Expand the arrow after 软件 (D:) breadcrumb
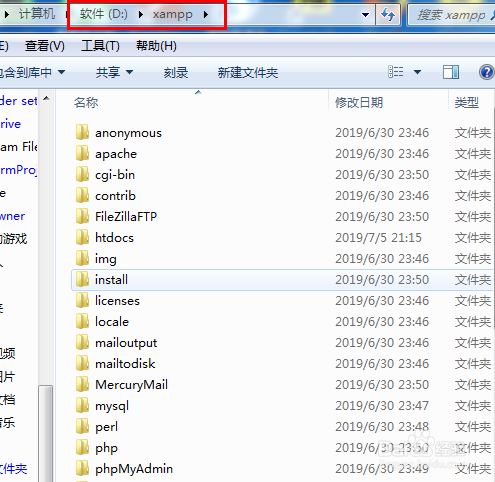The width and height of the screenshot is (495, 482). coord(141,15)
